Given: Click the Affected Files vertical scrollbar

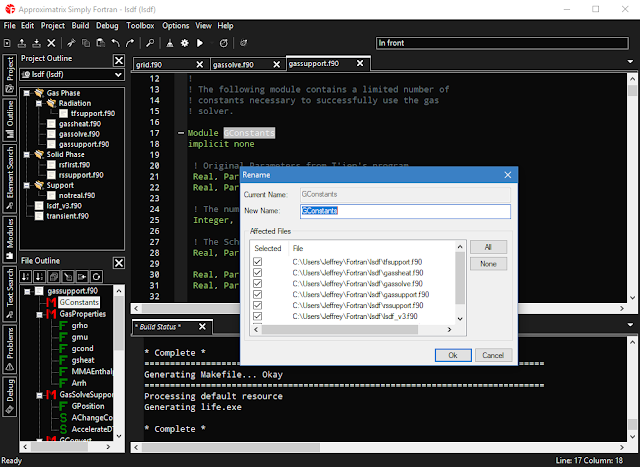Looking at the screenshot, I should coord(460,282).
